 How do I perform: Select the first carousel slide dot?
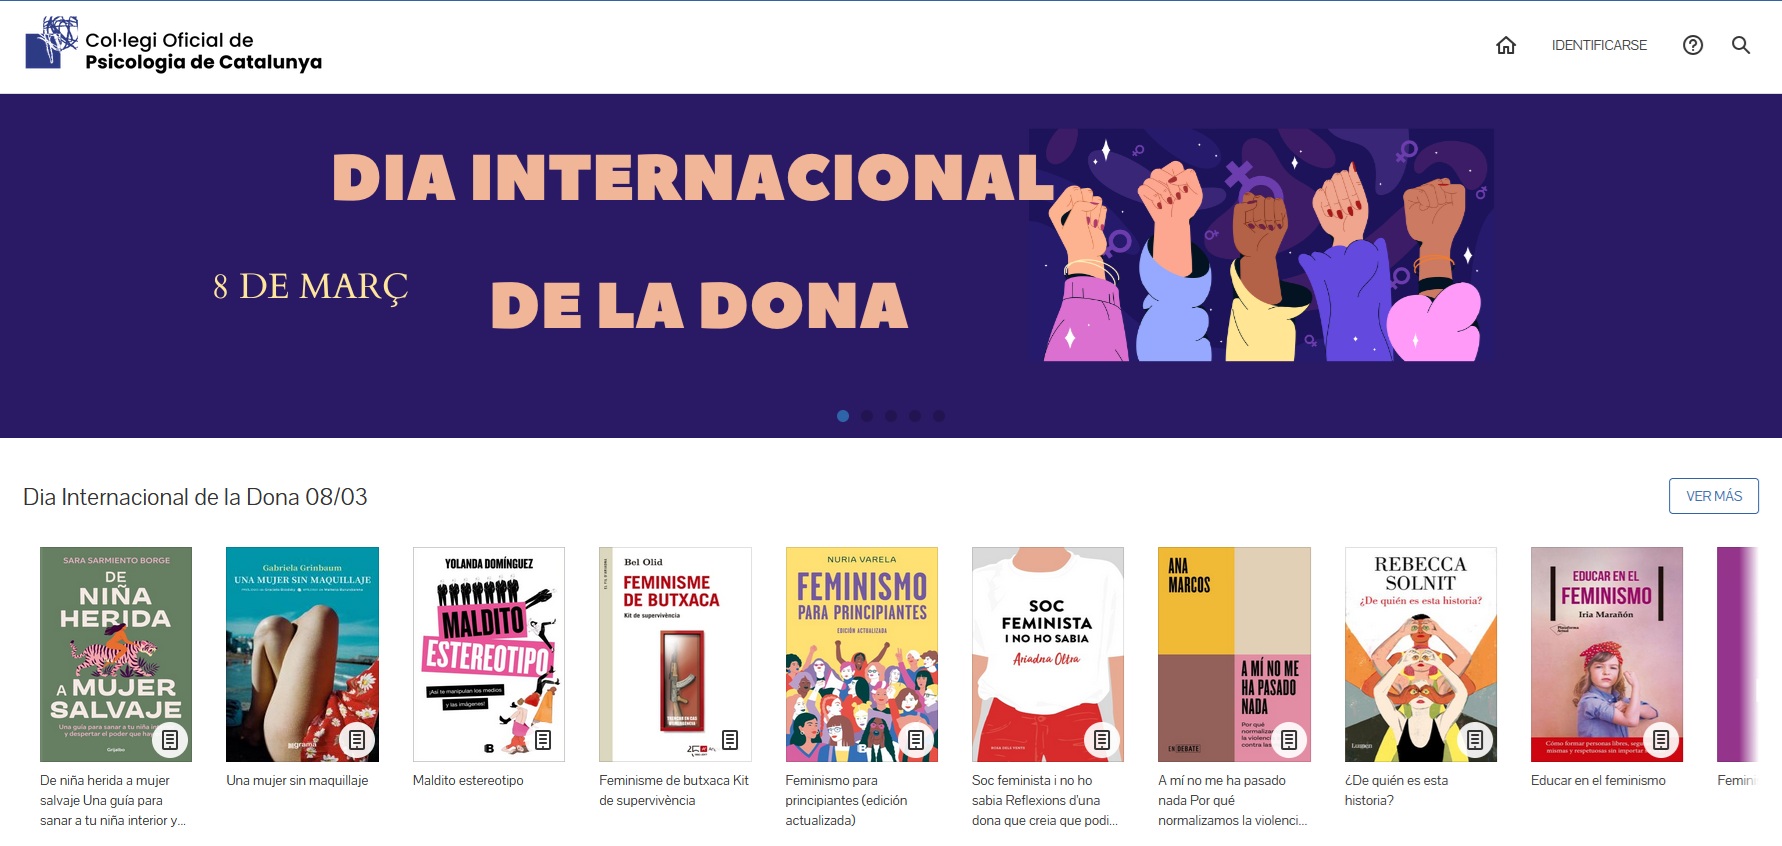click(x=843, y=416)
